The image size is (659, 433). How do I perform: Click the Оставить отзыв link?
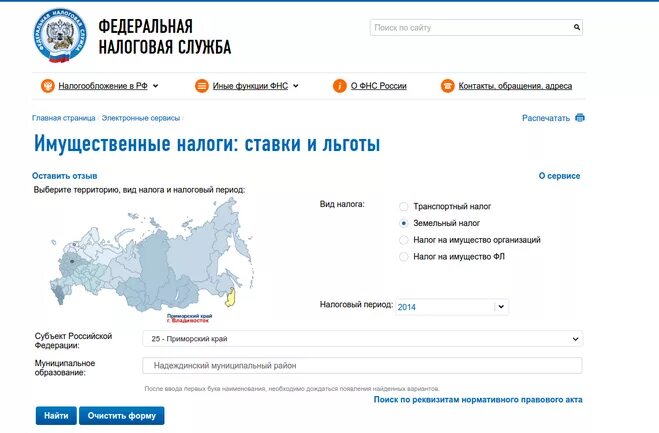[65, 176]
